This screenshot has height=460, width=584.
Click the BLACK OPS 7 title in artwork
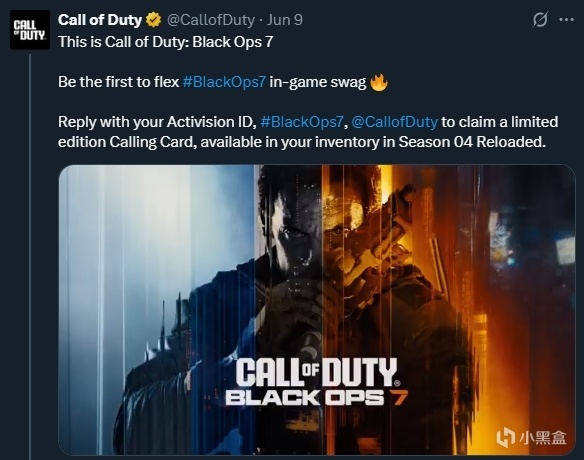pyautogui.click(x=317, y=398)
